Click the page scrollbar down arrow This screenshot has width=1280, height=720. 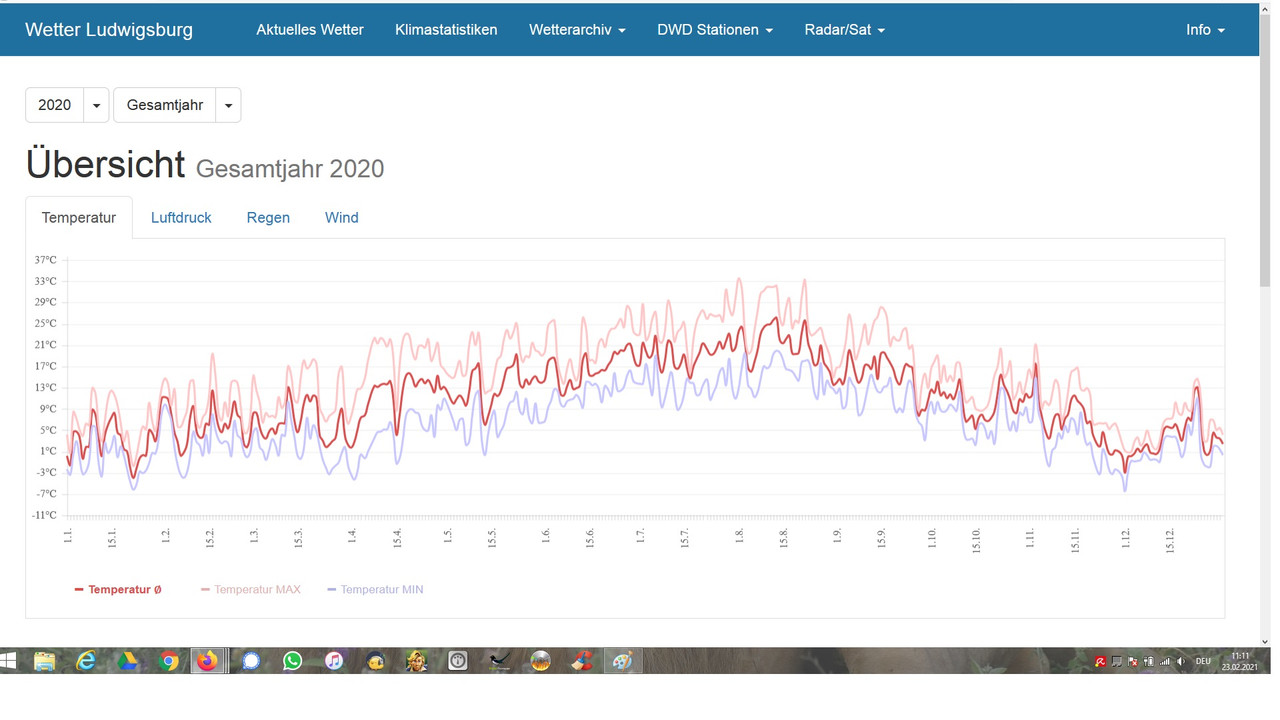1265,642
